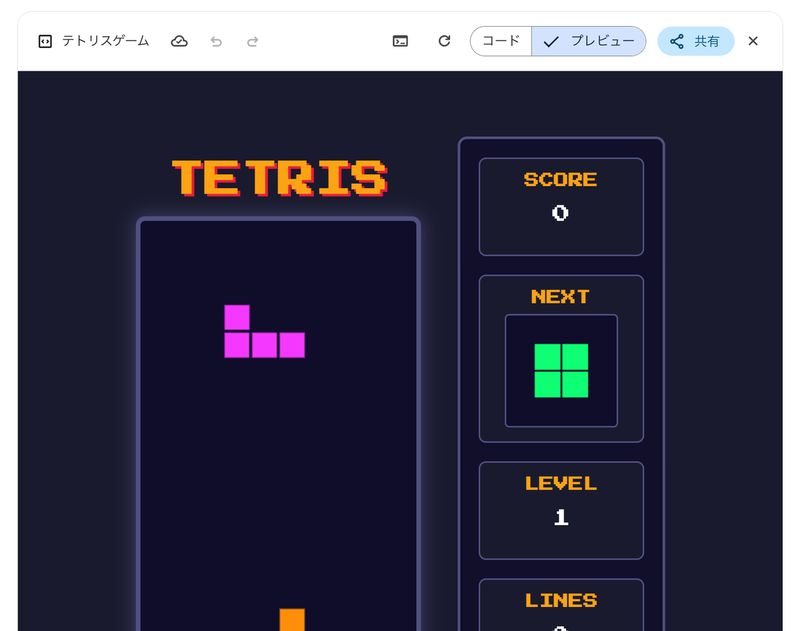Click the TETRIS game title
The width and height of the screenshot is (800, 631).
coord(280,178)
